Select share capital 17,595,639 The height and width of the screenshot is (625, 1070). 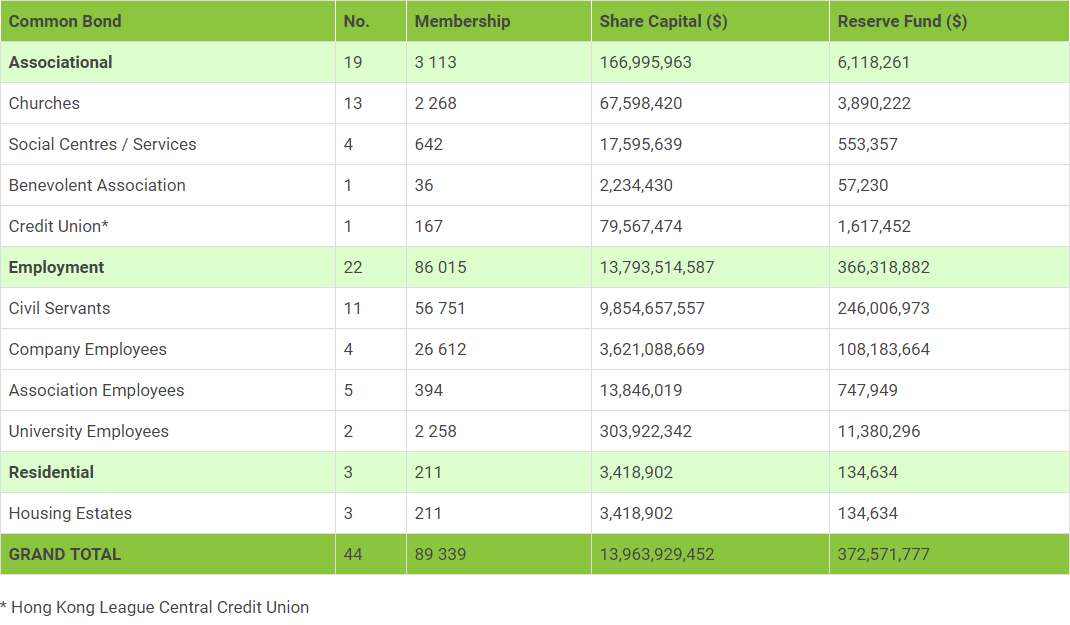click(641, 144)
